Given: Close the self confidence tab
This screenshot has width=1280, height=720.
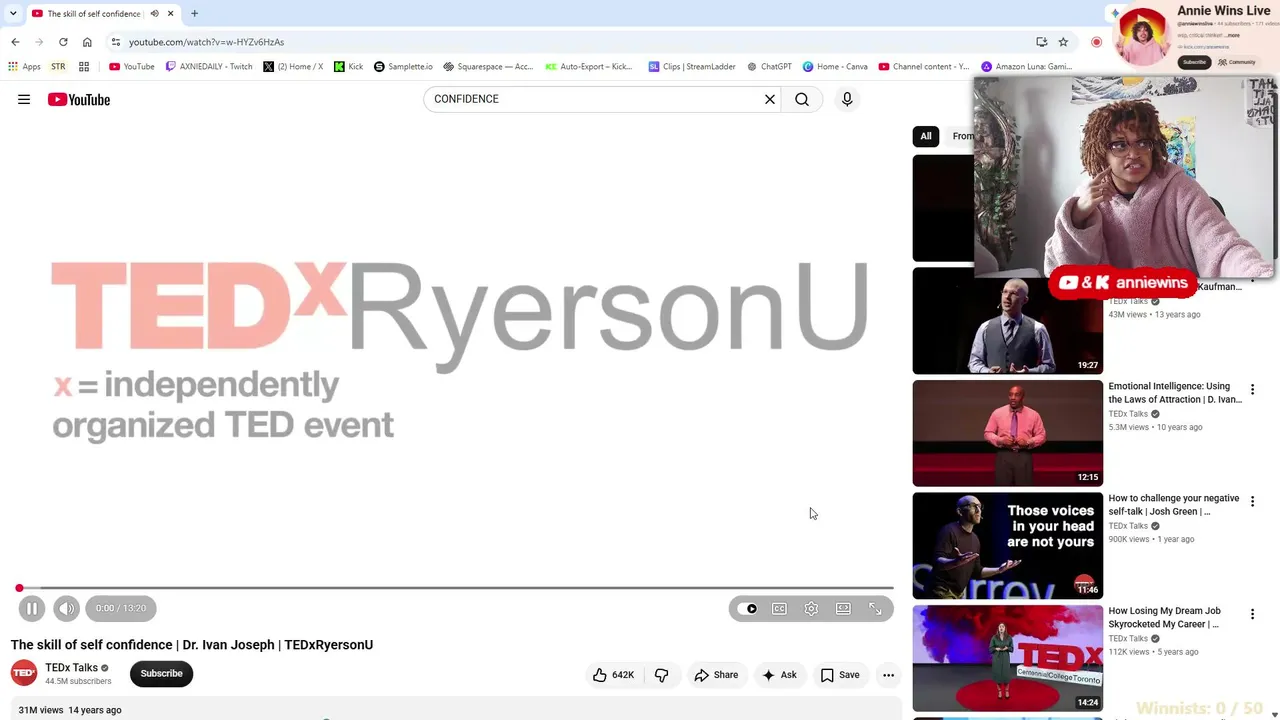Looking at the screenshot, I should [170, 14].
